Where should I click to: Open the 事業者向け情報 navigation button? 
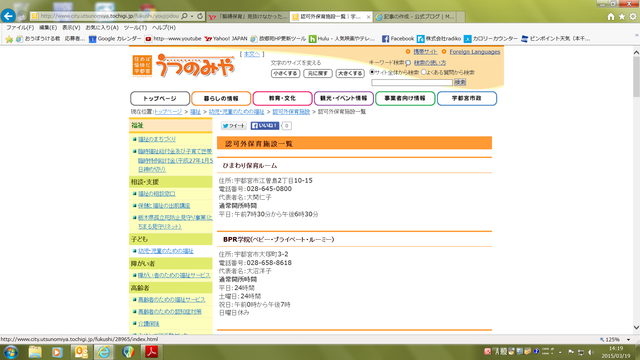(405, 98)
